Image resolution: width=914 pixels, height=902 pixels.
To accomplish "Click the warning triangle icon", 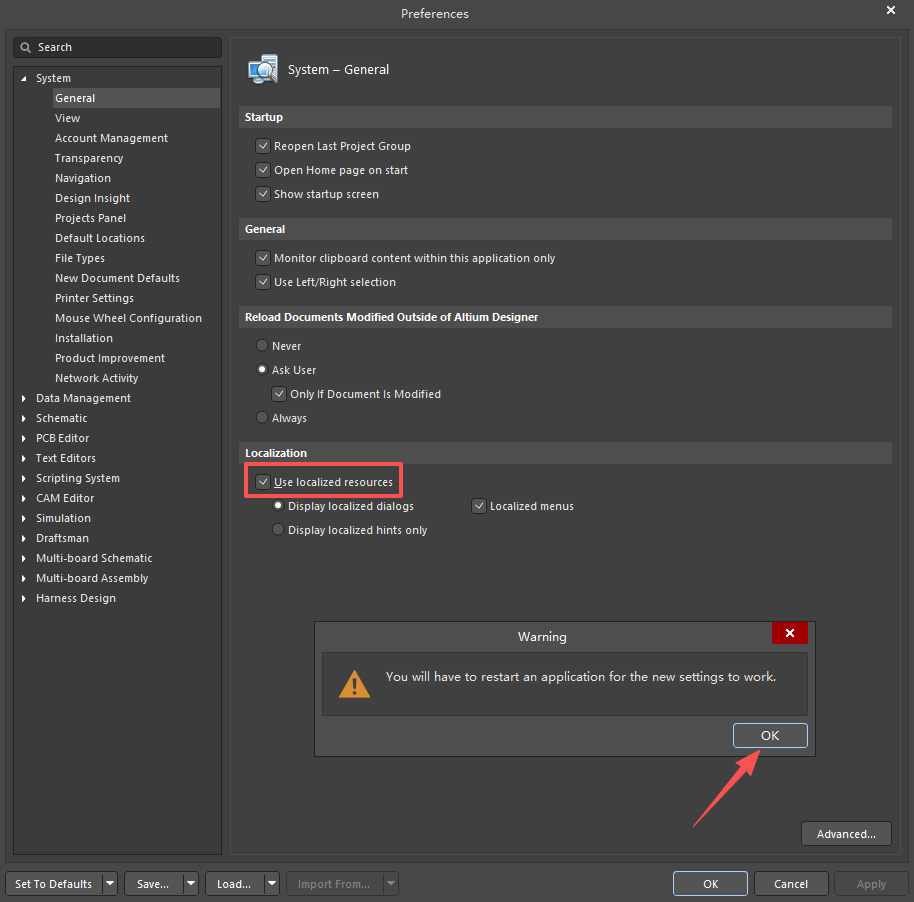I will coord(354,684).
